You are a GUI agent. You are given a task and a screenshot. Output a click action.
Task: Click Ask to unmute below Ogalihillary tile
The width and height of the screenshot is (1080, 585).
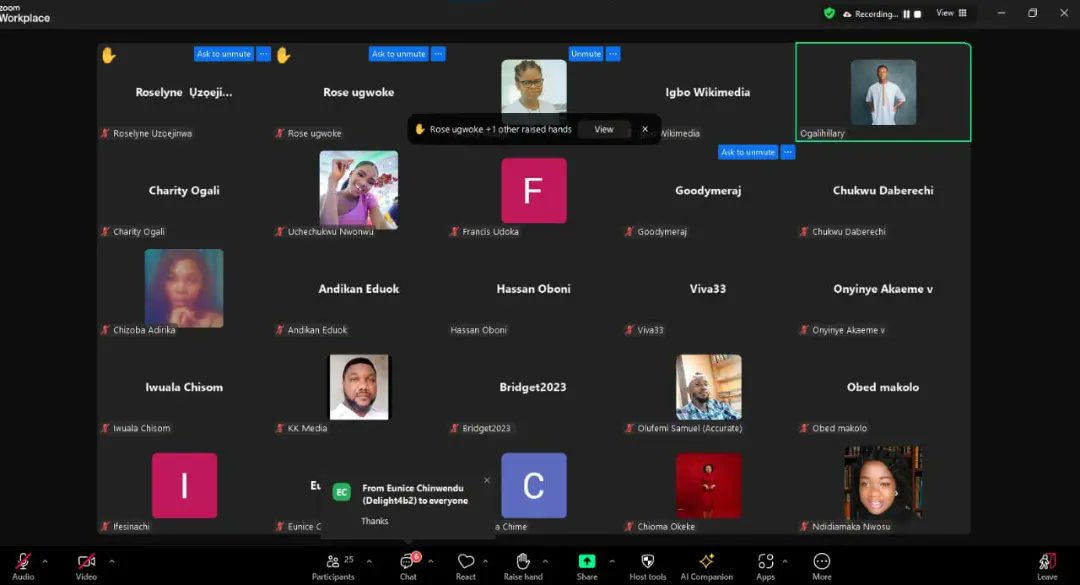[748, 152]
